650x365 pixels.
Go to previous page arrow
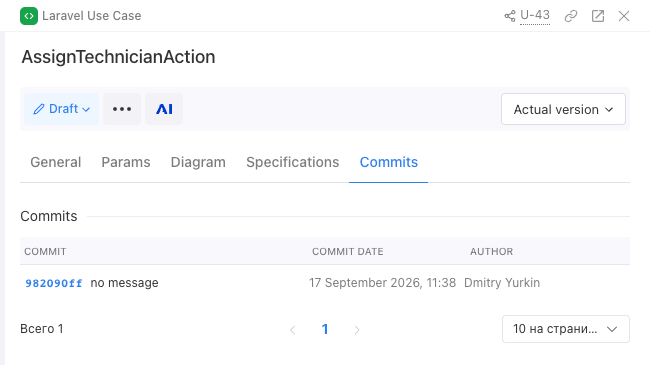point(293,330)
